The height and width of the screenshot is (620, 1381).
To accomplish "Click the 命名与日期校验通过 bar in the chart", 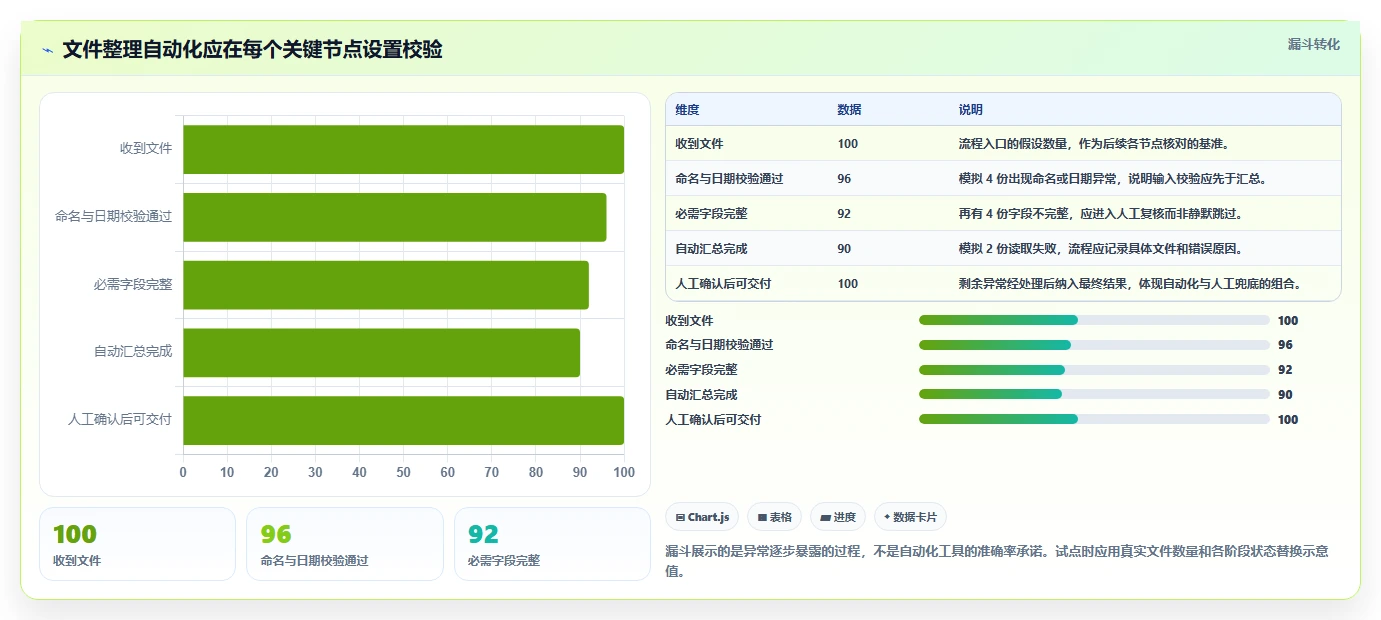I will (x=394, y=217).
